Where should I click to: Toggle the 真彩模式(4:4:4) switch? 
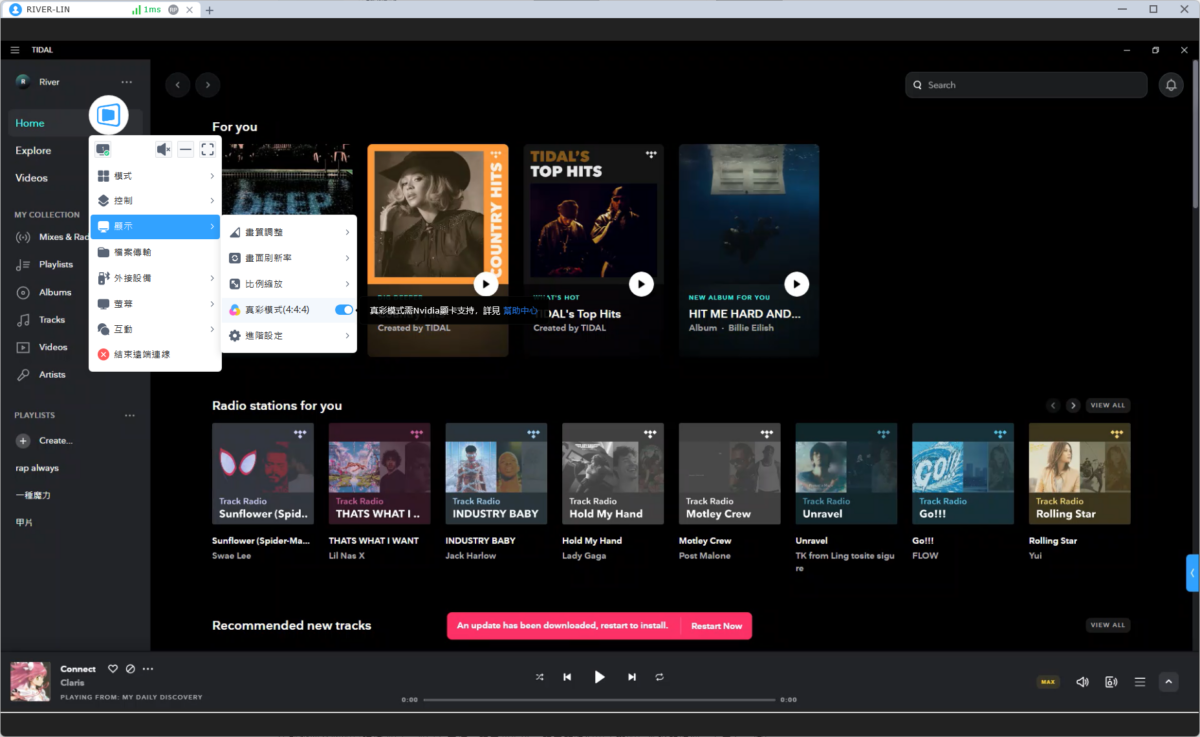click(344, 310)
